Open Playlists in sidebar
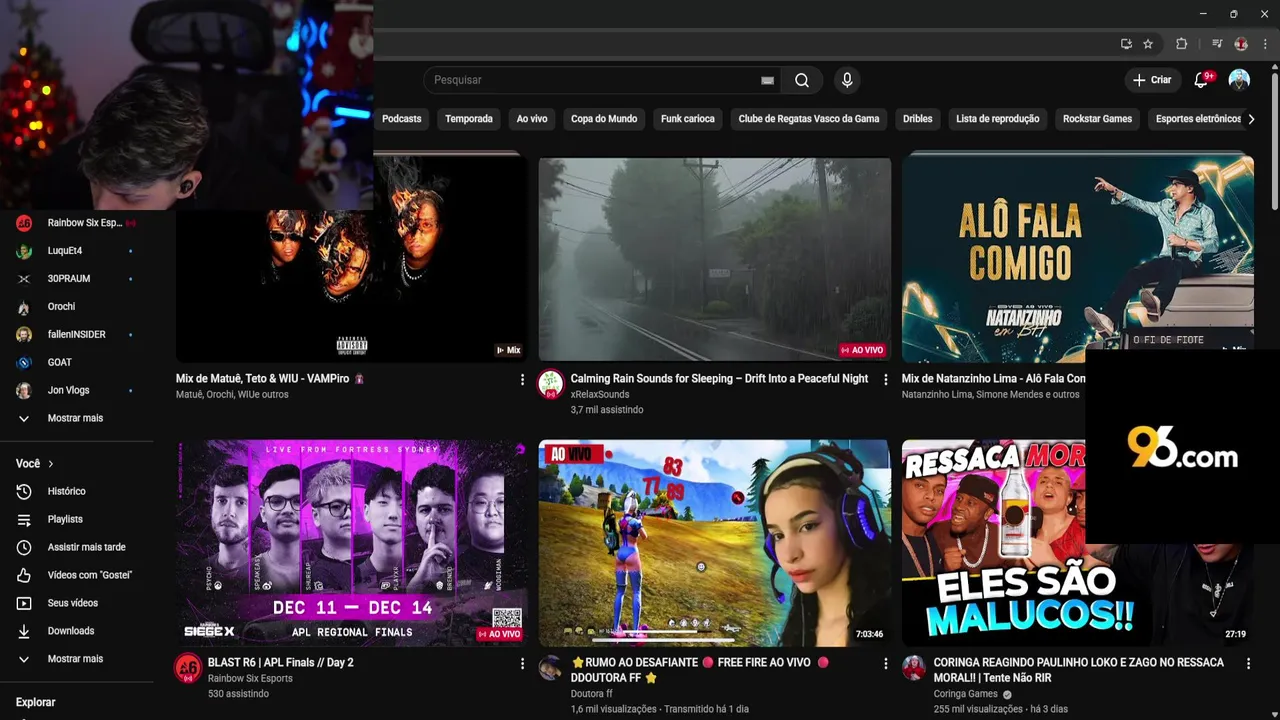The width and height of the screenshot is (1280, 720). [77, 519]
